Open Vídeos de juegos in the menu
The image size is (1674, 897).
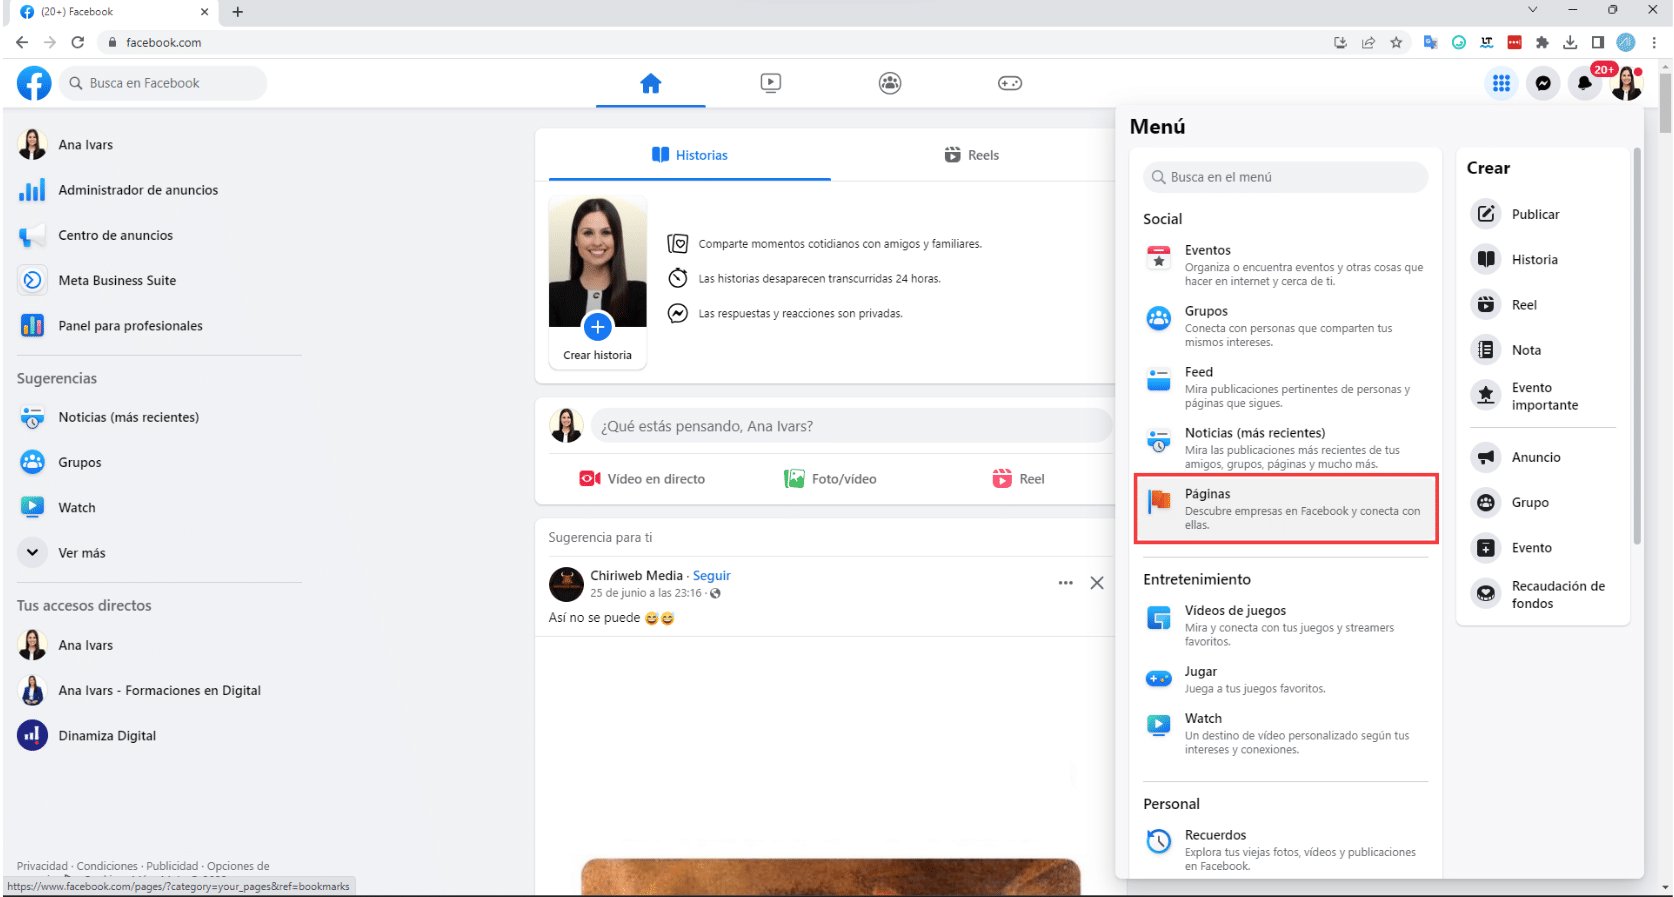[x=1286, y=625]
